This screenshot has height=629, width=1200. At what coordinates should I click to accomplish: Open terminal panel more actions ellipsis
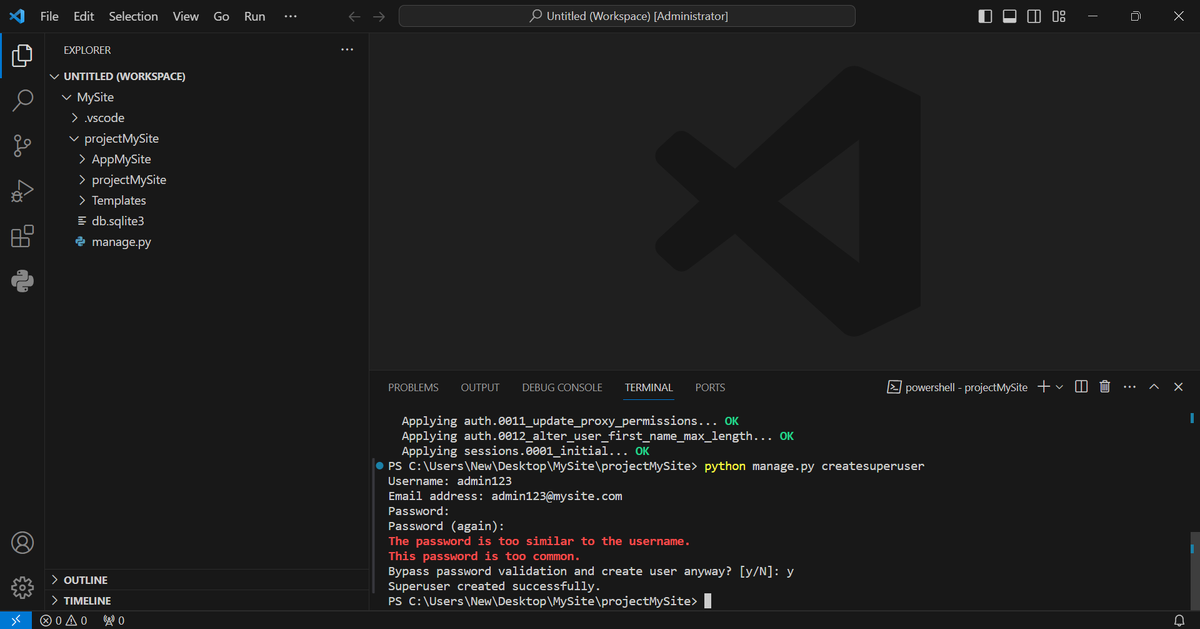click(x=1130, y=387)
